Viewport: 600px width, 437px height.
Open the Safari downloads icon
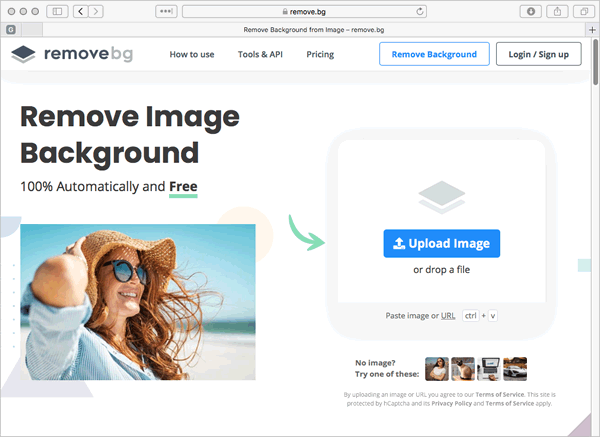click(531, 11)
